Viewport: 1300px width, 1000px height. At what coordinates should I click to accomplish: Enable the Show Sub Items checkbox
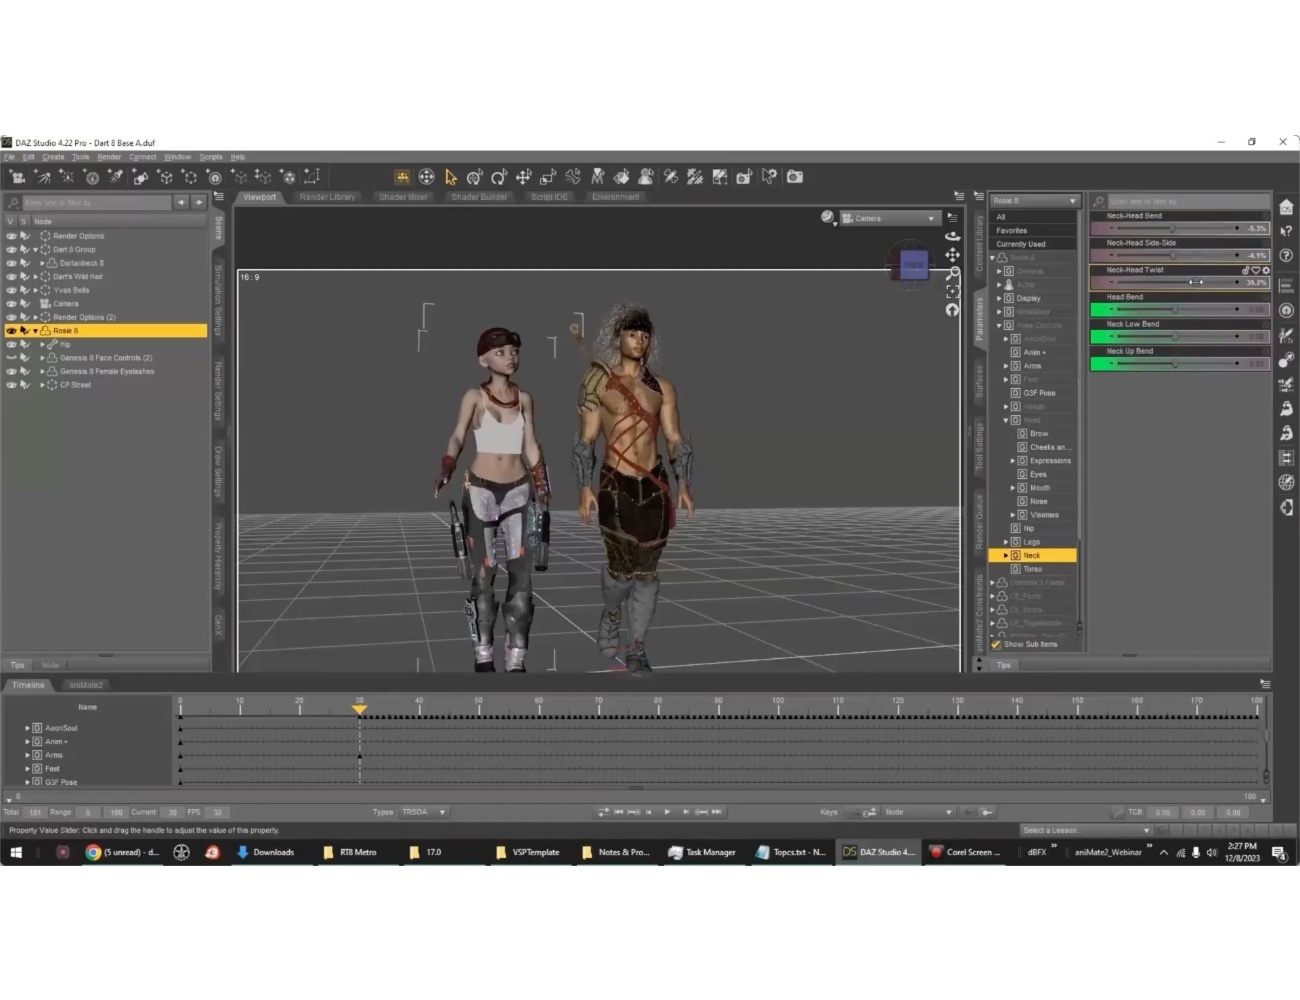click(x=995, y=644)
